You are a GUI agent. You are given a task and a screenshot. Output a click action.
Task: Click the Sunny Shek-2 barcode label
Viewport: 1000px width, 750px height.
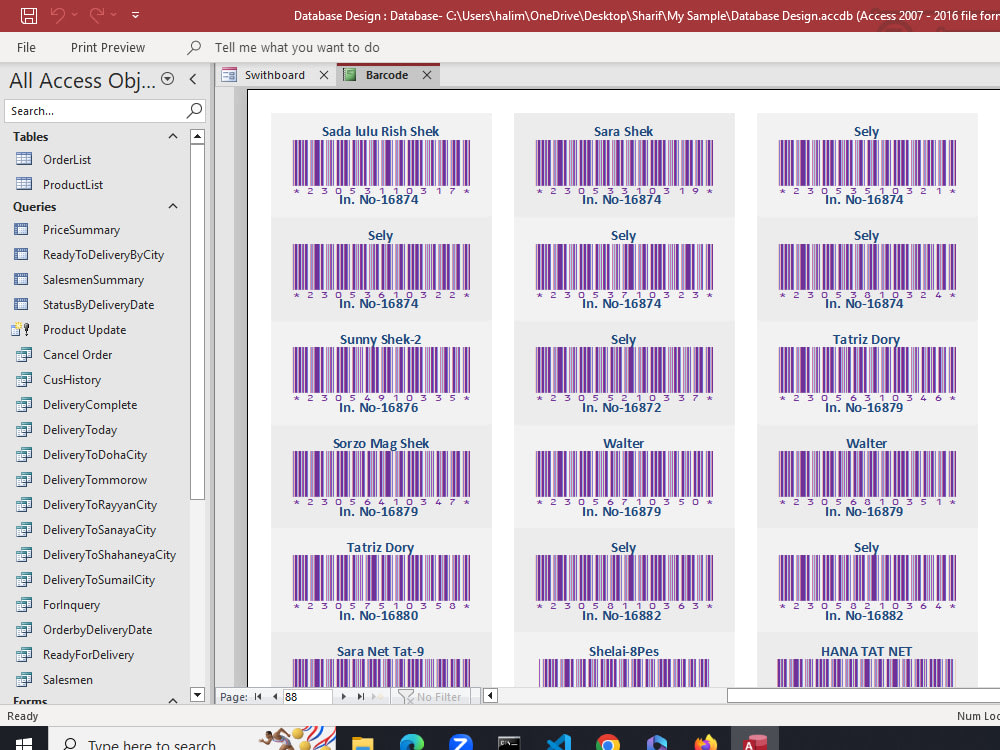point(380,339)
